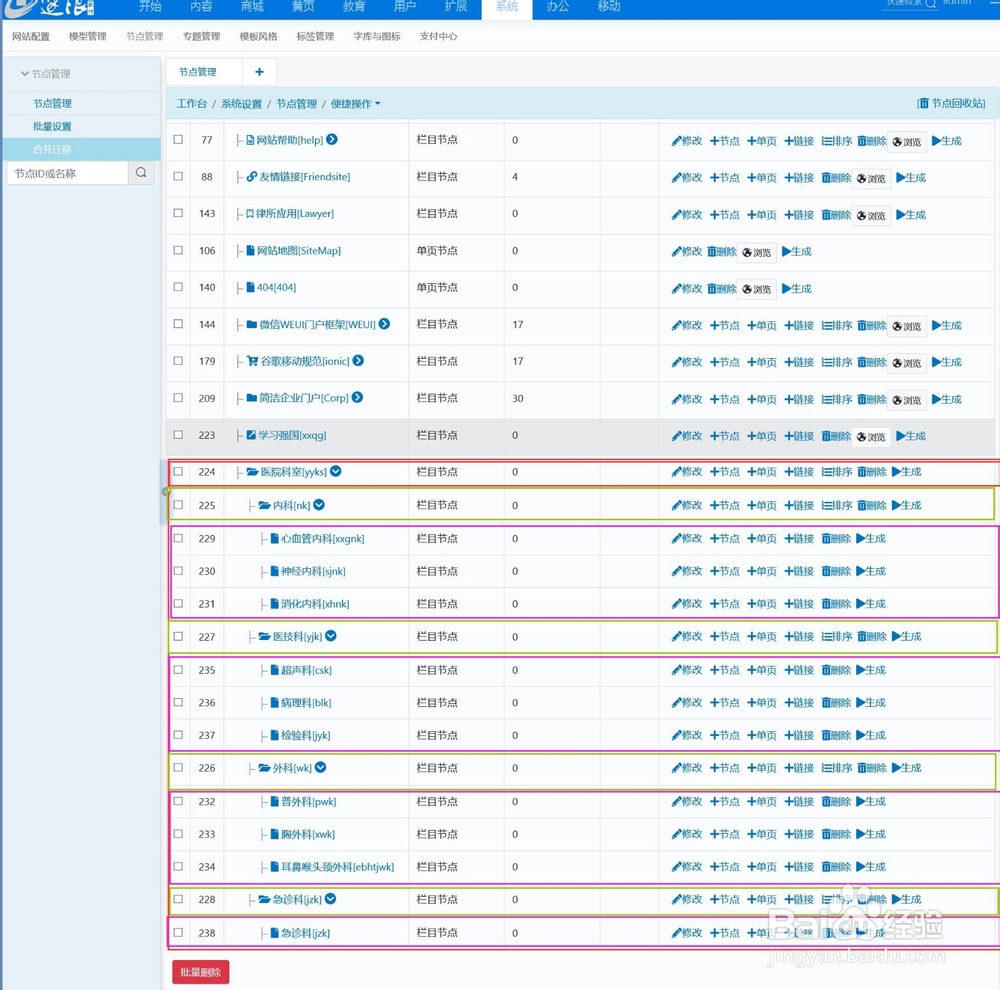Open the 内容 top menu
Viewport: 1000px width, 990px height.
point(201,6)
